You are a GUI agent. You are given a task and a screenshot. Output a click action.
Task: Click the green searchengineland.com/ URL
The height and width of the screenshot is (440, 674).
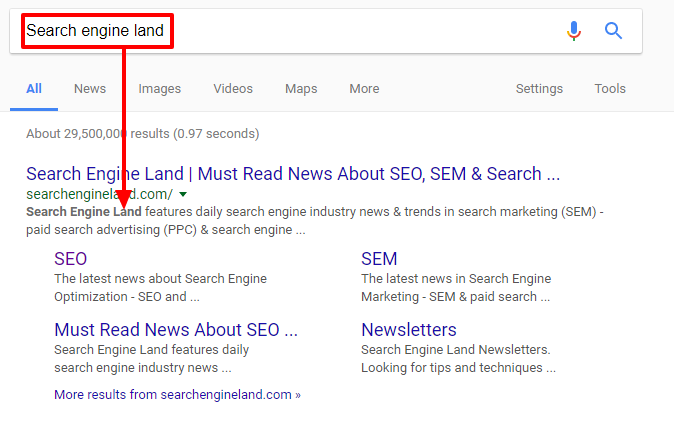point(99,194)
